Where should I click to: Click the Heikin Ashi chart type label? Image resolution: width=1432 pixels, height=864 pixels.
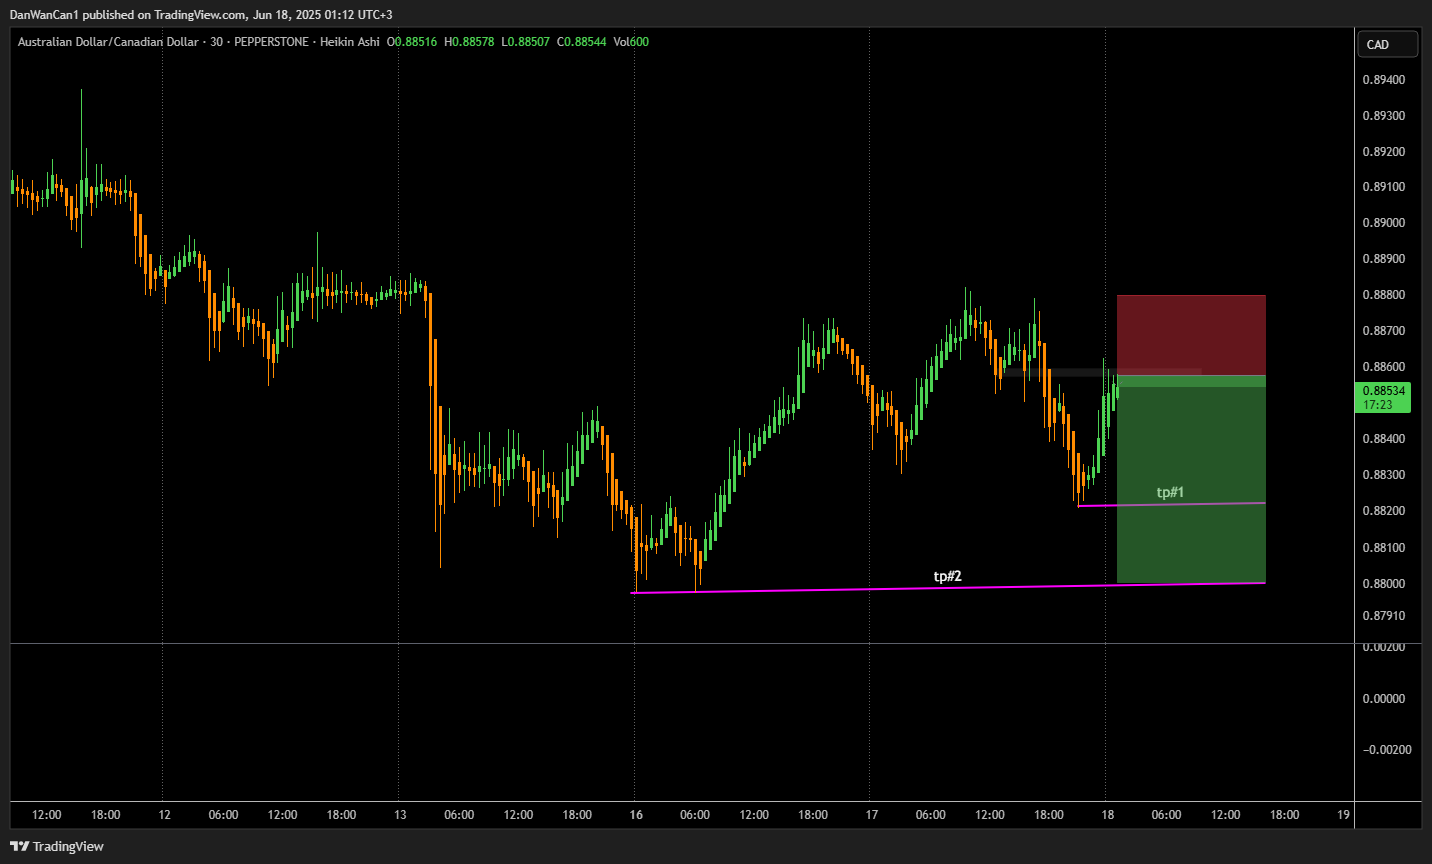click(350, 42)
